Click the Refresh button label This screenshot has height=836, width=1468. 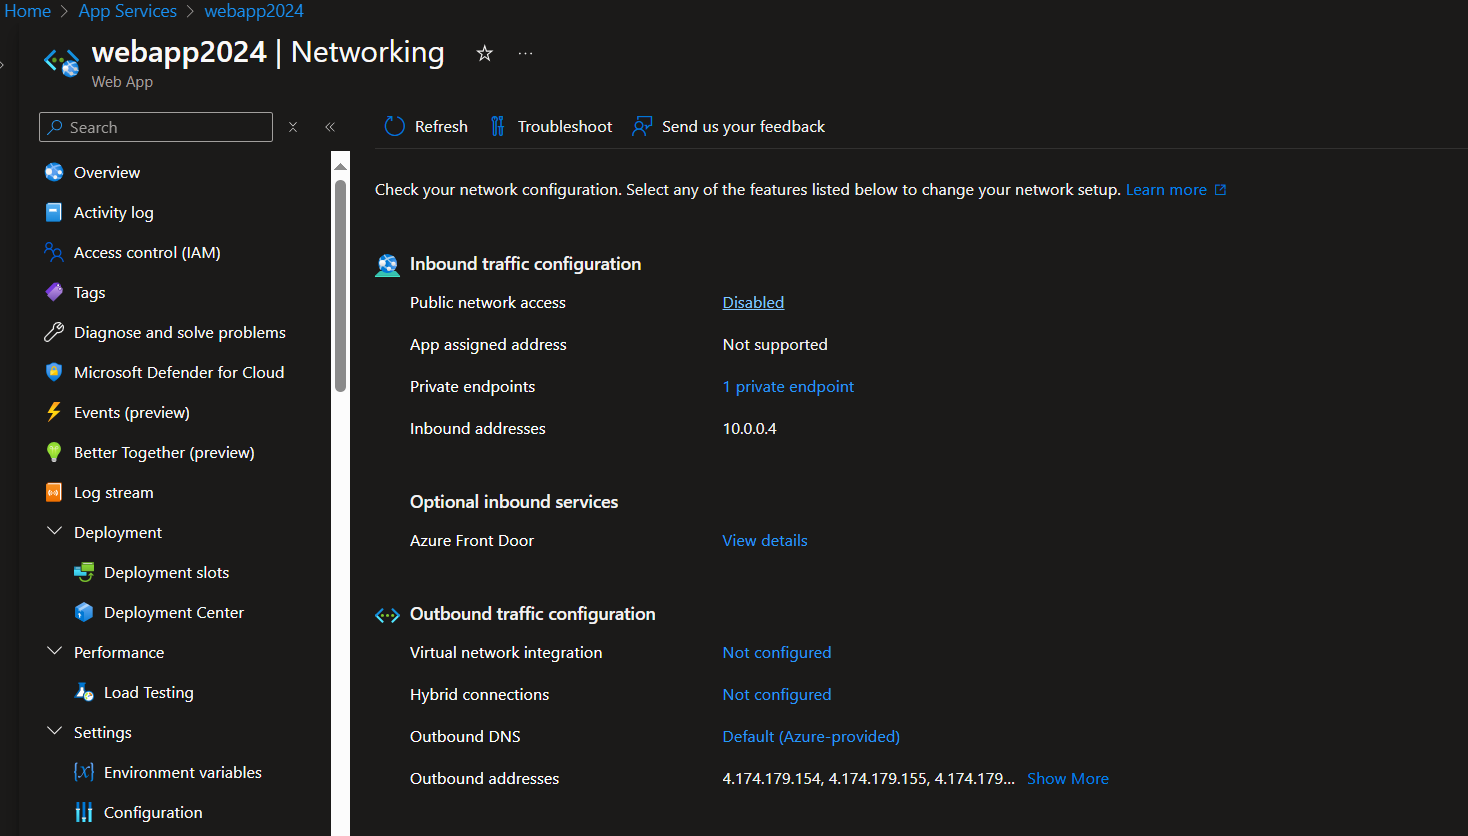pos(441,126)
